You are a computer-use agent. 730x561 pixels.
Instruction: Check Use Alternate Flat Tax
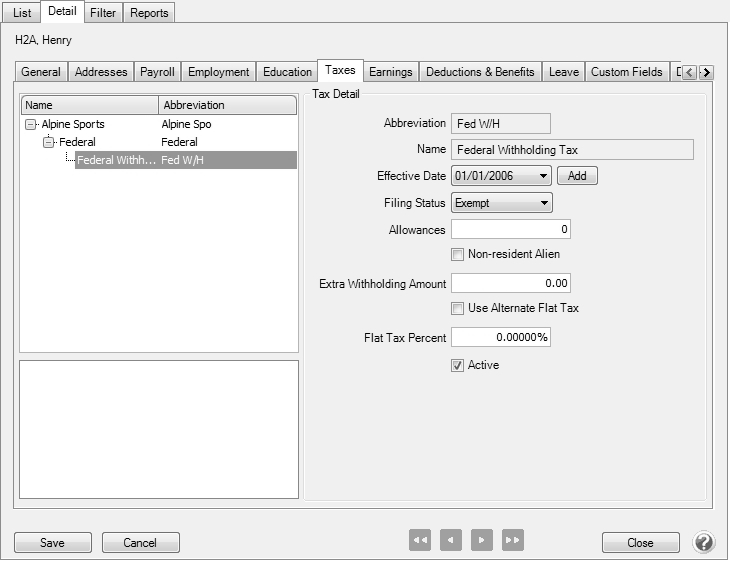coord(458,308)
